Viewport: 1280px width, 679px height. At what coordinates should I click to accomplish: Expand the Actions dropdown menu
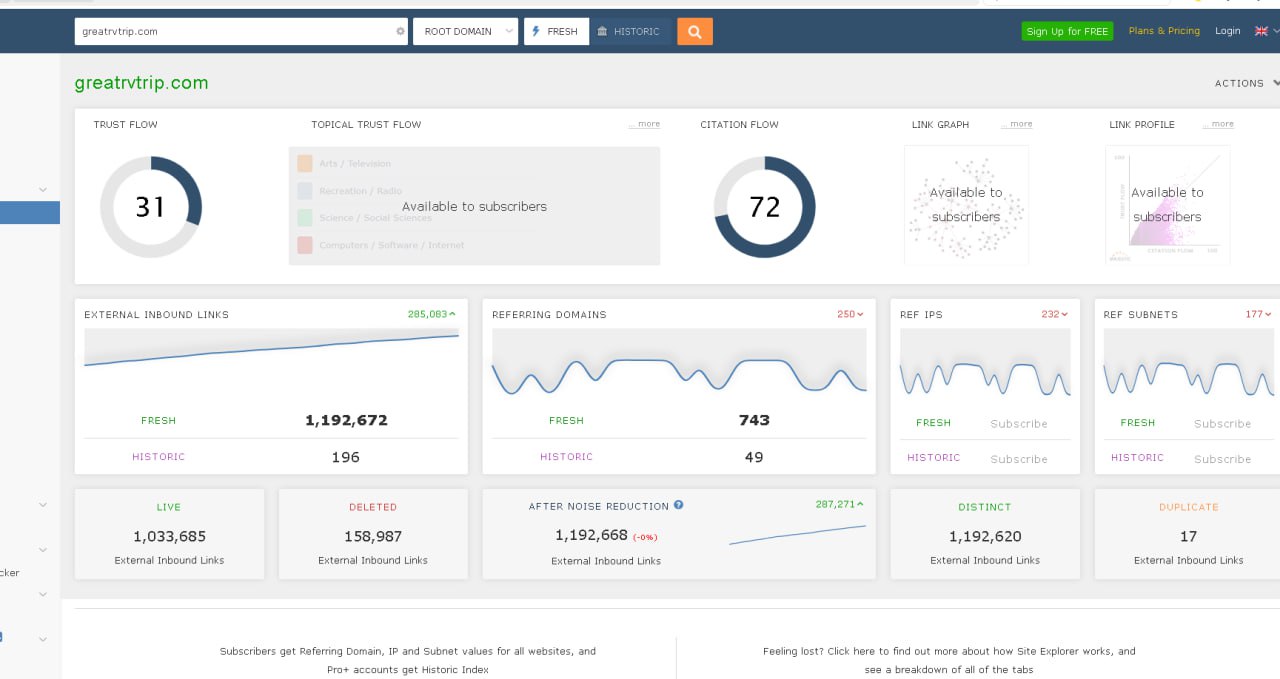coord(1245,83)
